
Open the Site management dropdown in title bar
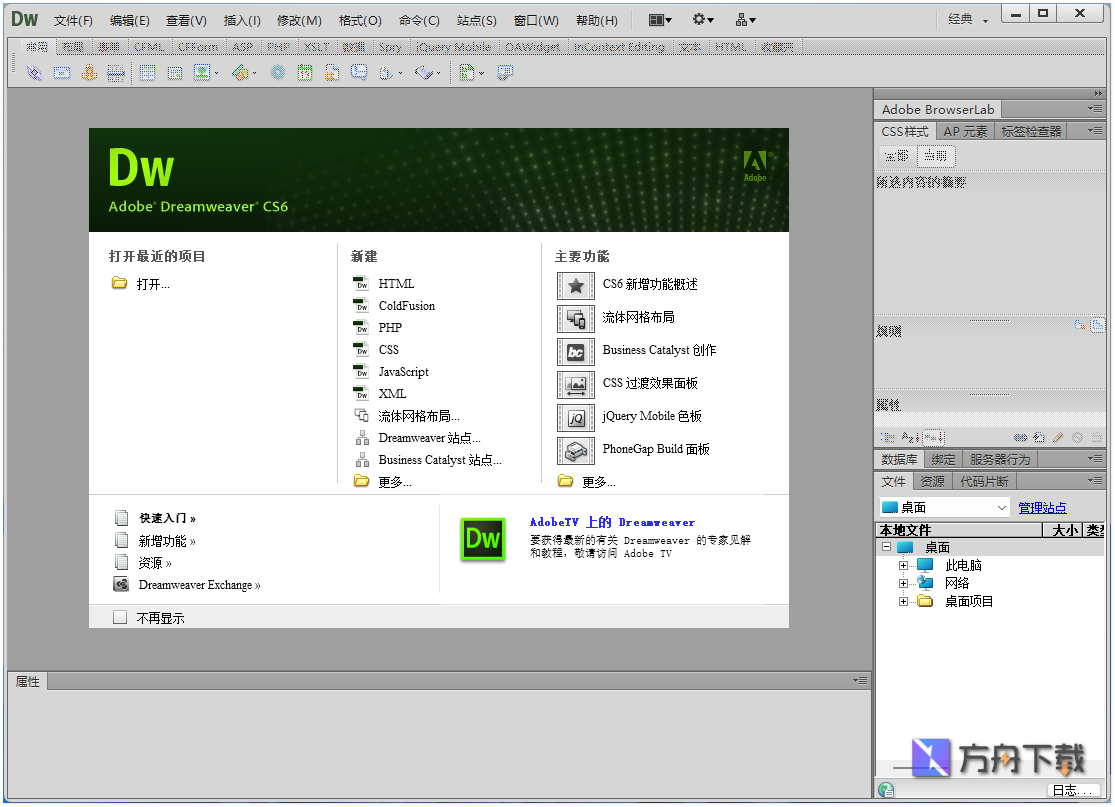point(745,20)
